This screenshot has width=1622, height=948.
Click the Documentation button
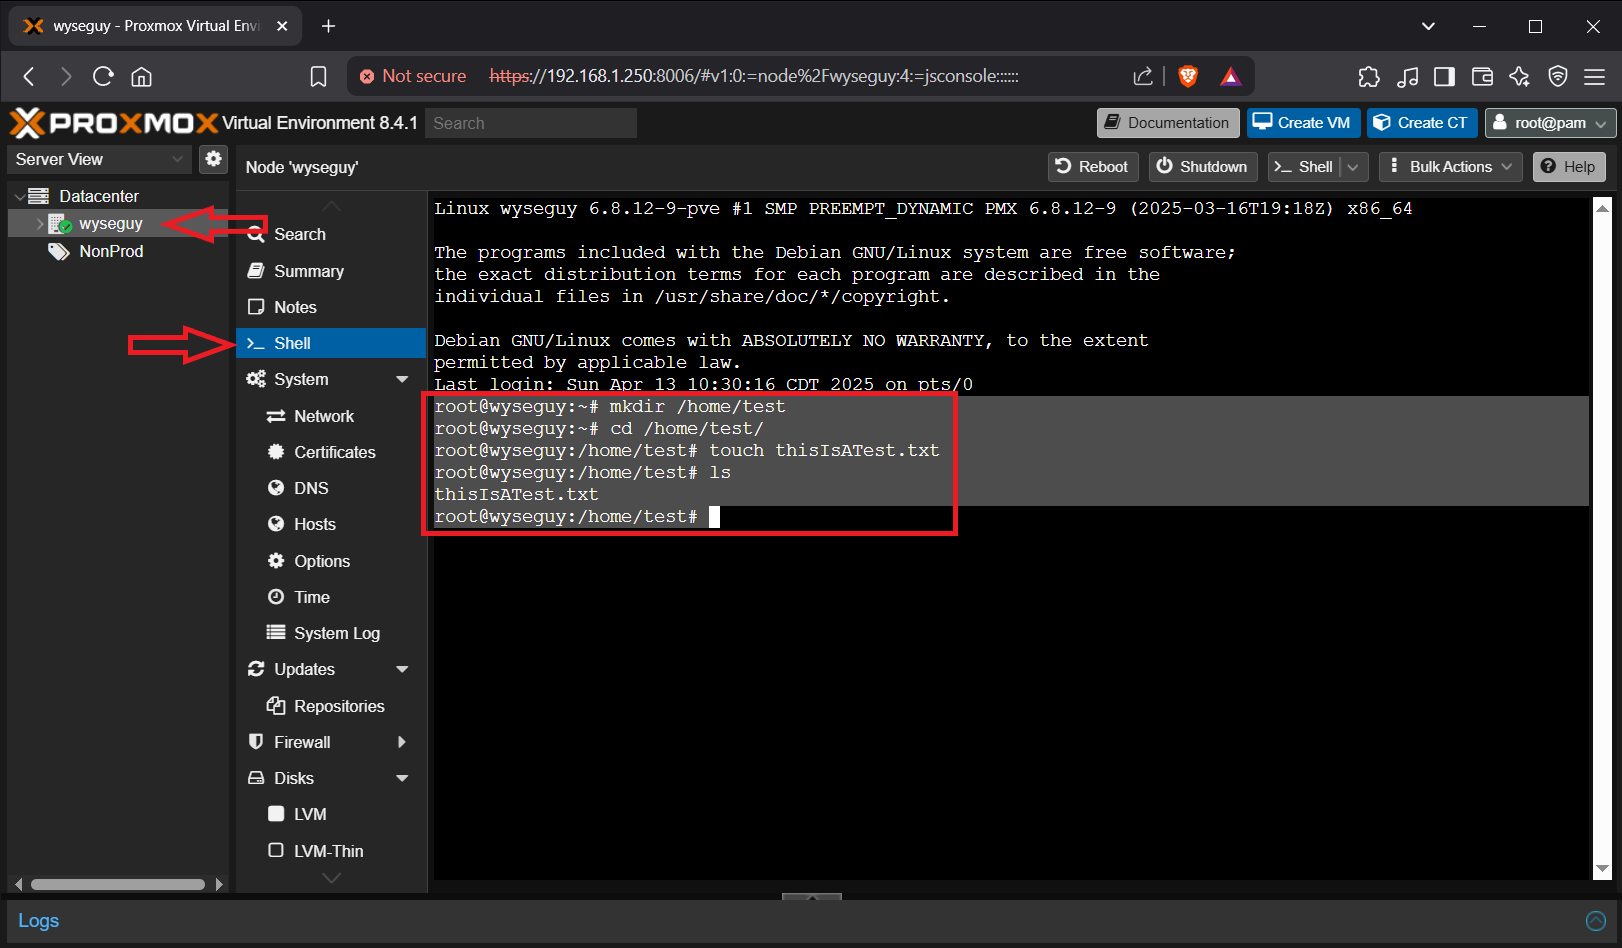click(x=1168, y=123)
